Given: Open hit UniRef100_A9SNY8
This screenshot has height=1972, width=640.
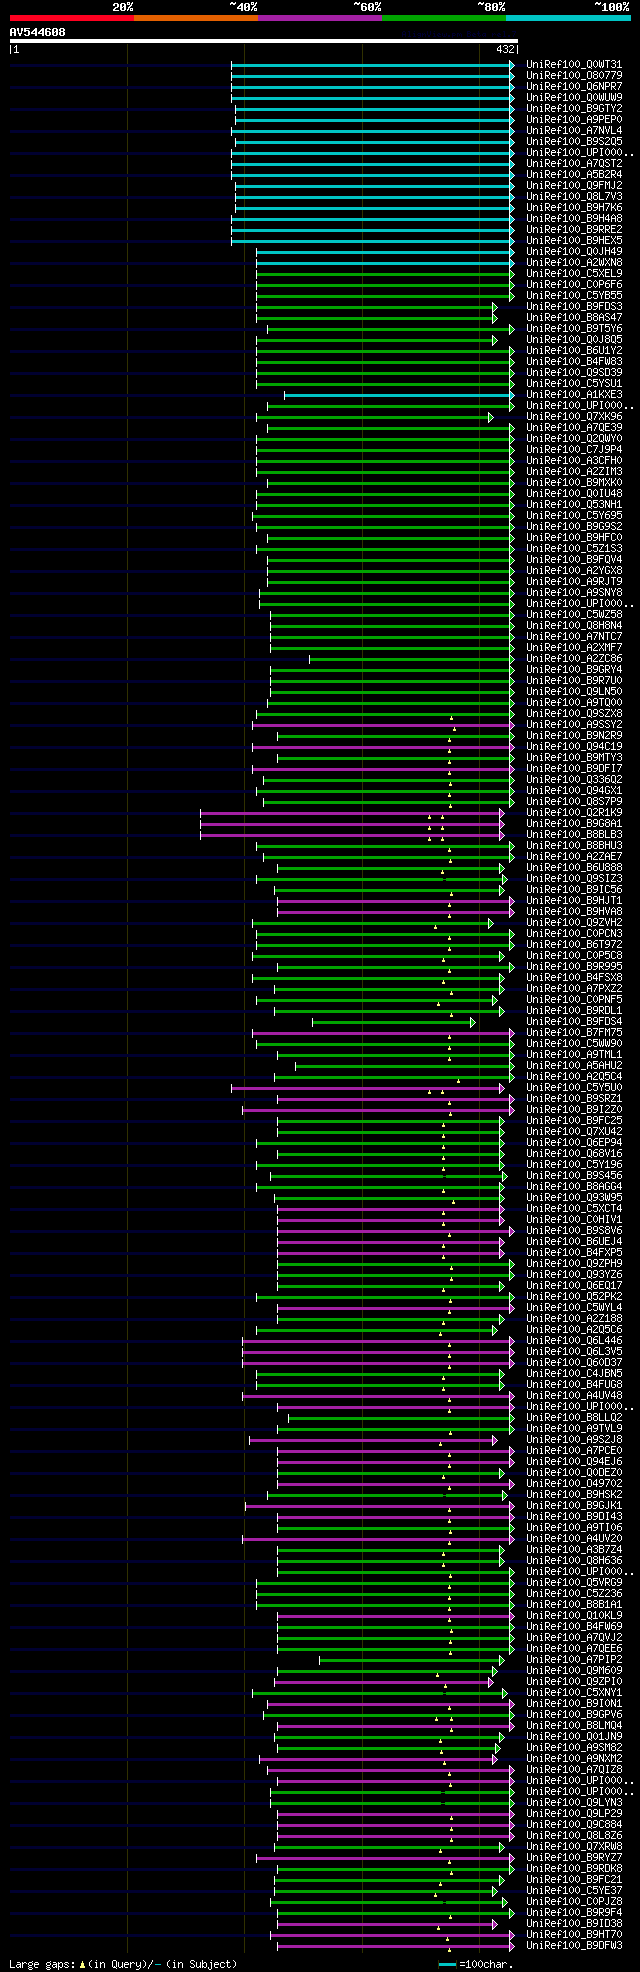Looking at the screenshot, I should click(574, 593).
